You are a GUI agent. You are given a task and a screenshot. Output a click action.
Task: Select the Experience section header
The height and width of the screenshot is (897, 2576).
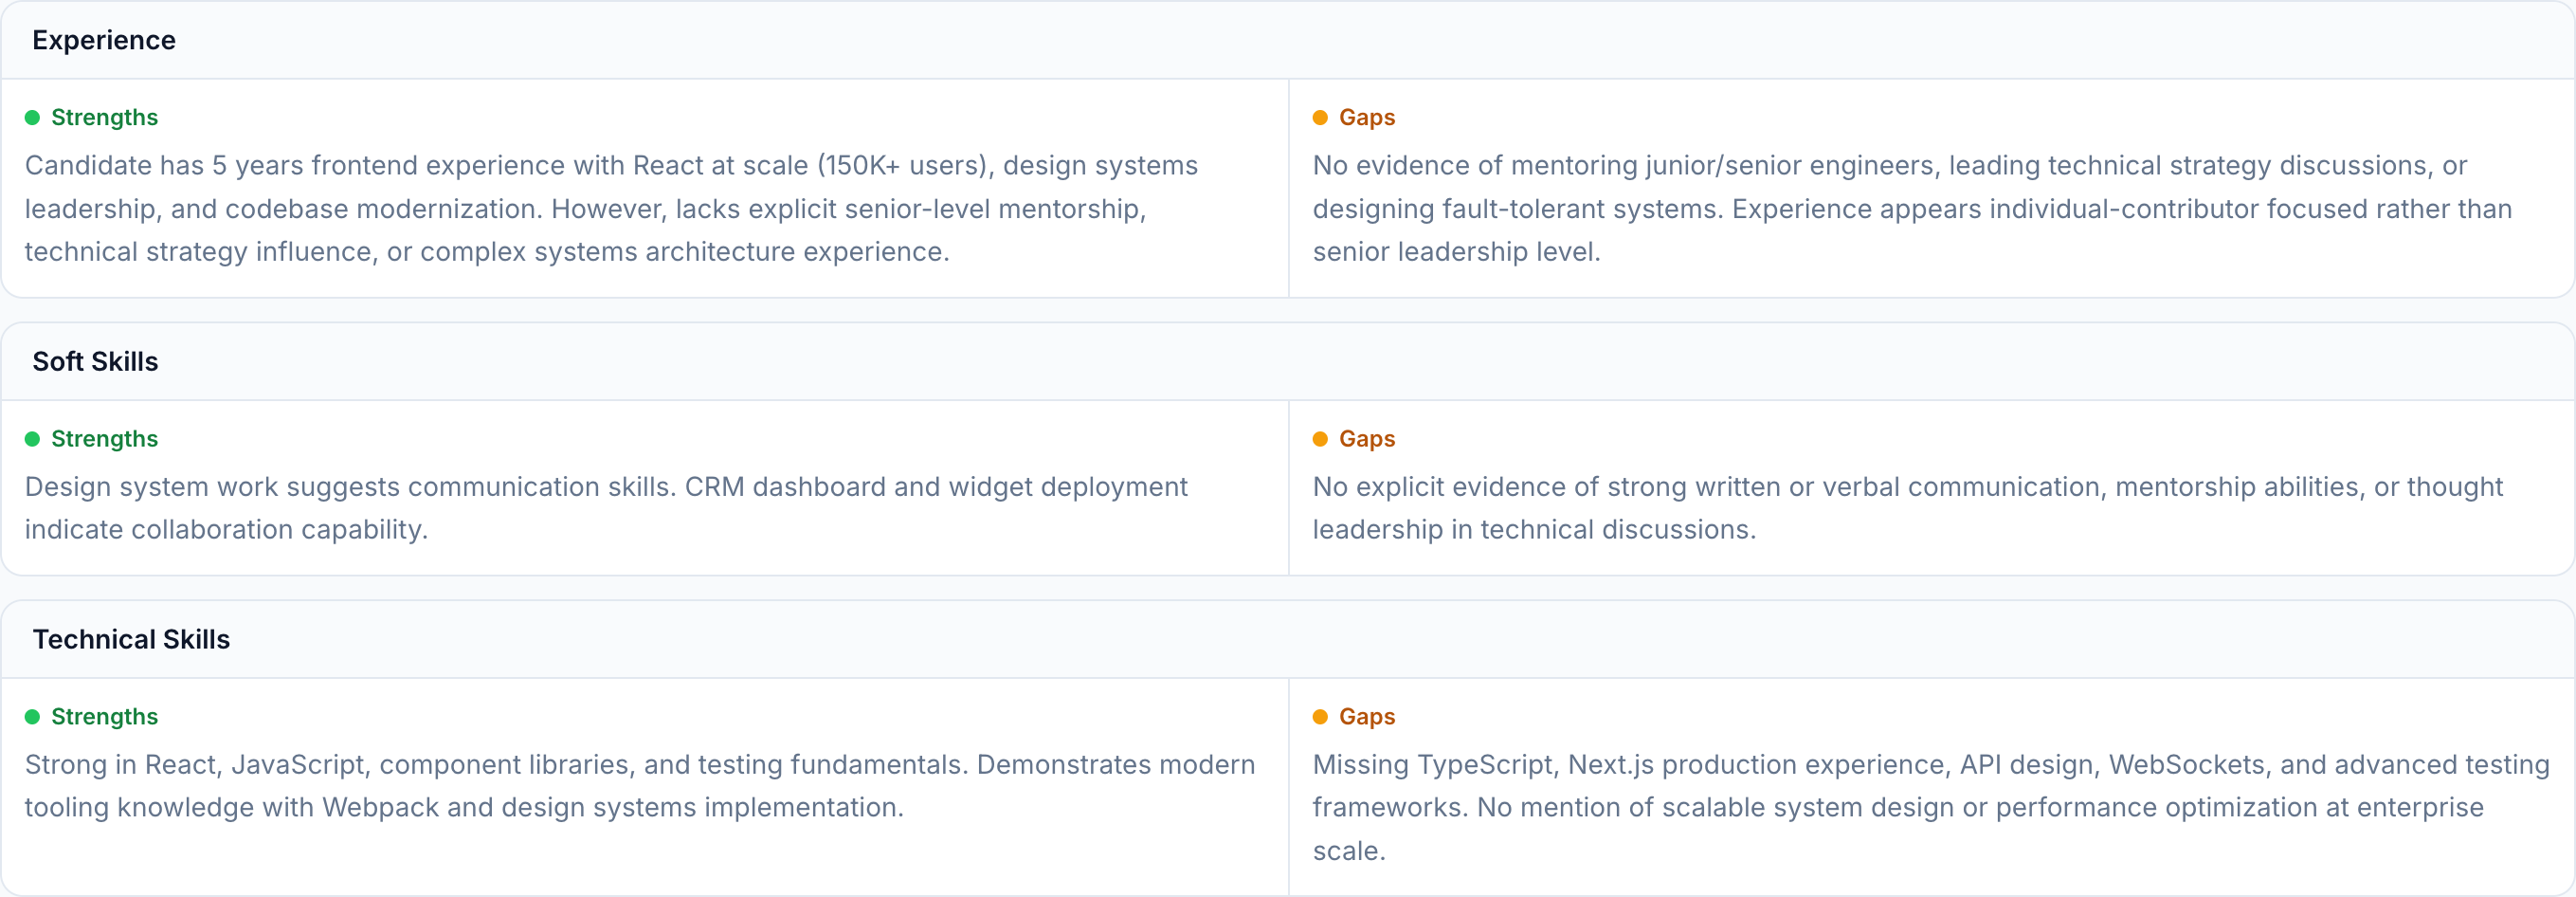[104, 40]
